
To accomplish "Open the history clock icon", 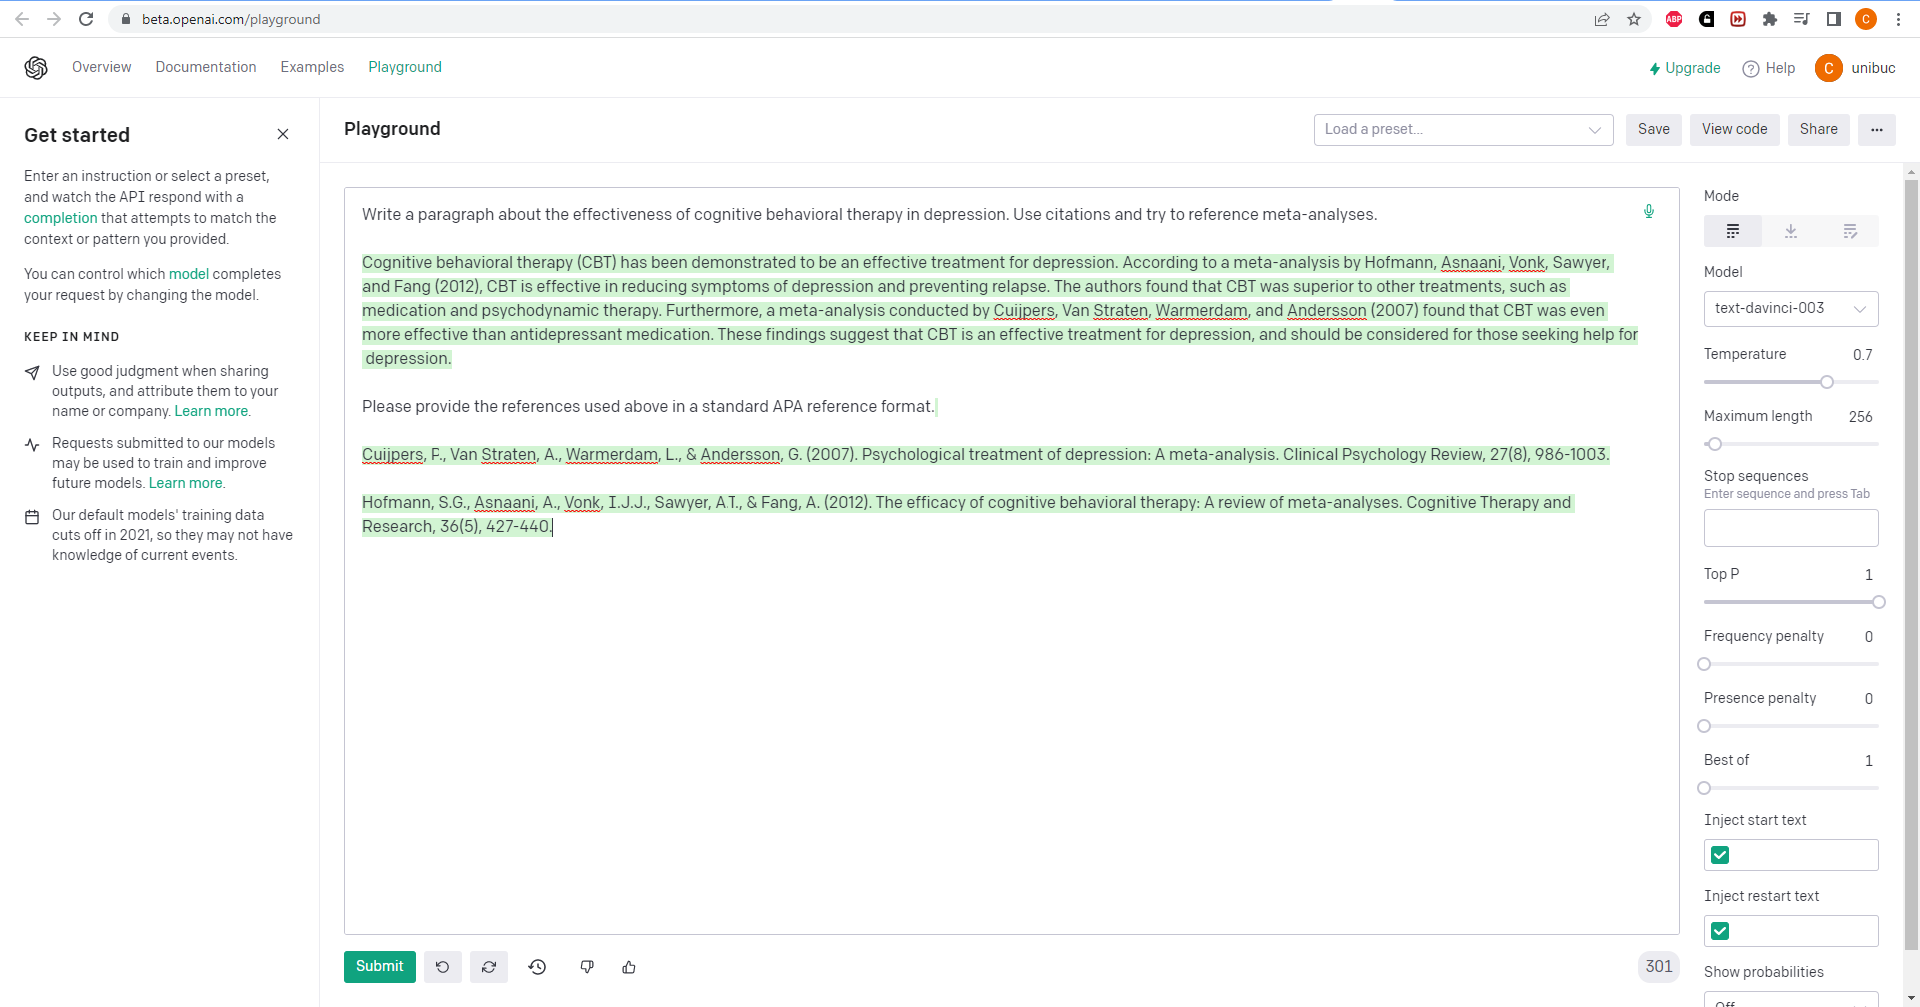I will (x=537, y=967).
